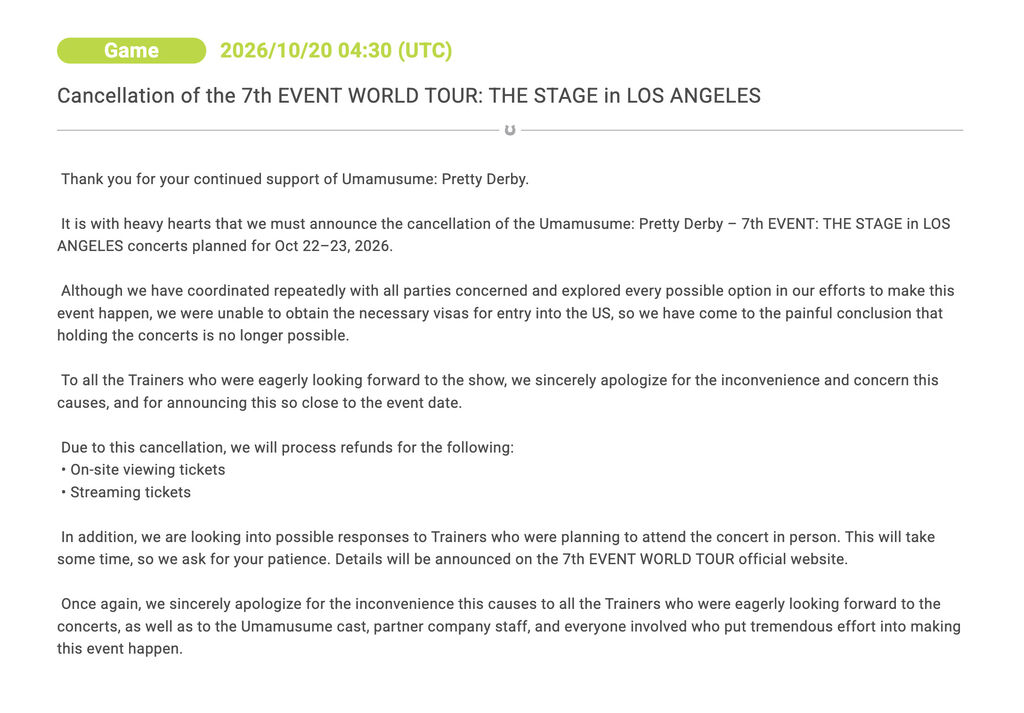Click '7th EVENT WORLD TOUR official website' text
1024x713 pixels.
pyautogui.click(x=705, y=559)
